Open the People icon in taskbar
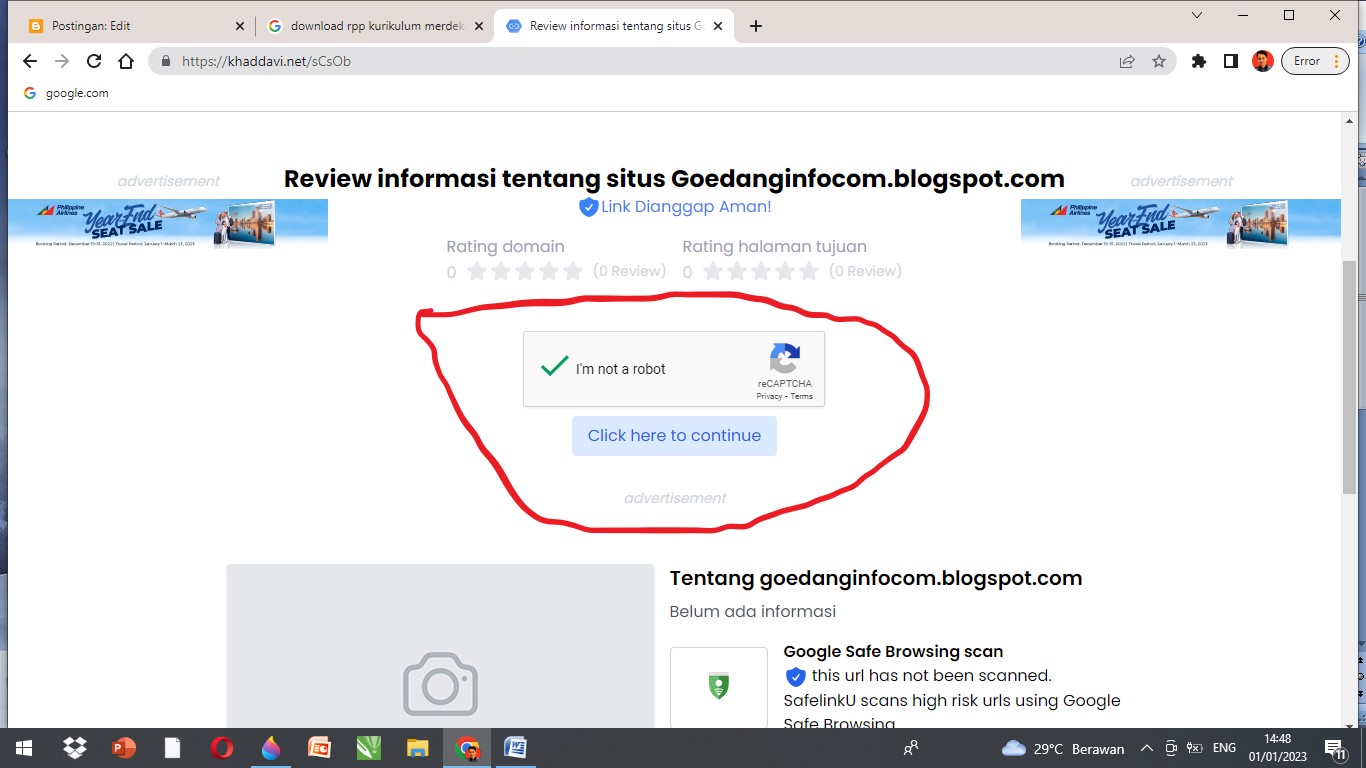Screen dimensions: 1366x768 [x=911, y=748]
